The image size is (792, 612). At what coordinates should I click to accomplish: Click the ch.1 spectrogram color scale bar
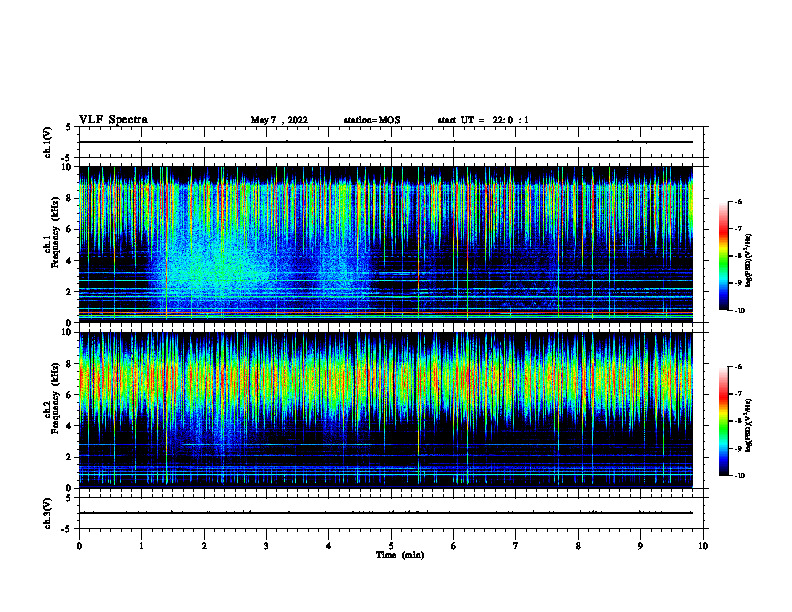pyautogui.click(x=723, y=256)
